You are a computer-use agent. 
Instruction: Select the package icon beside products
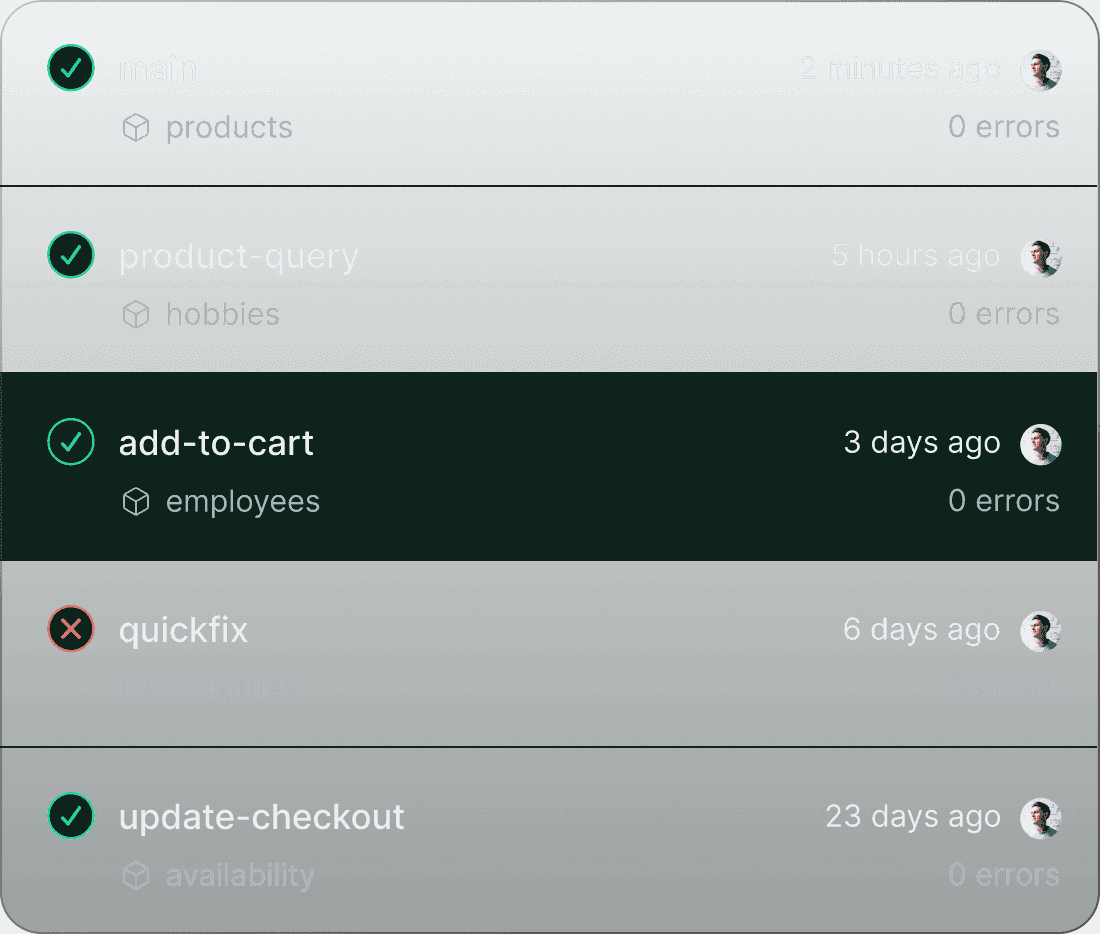pyautogui.click(x=135, y=127)
